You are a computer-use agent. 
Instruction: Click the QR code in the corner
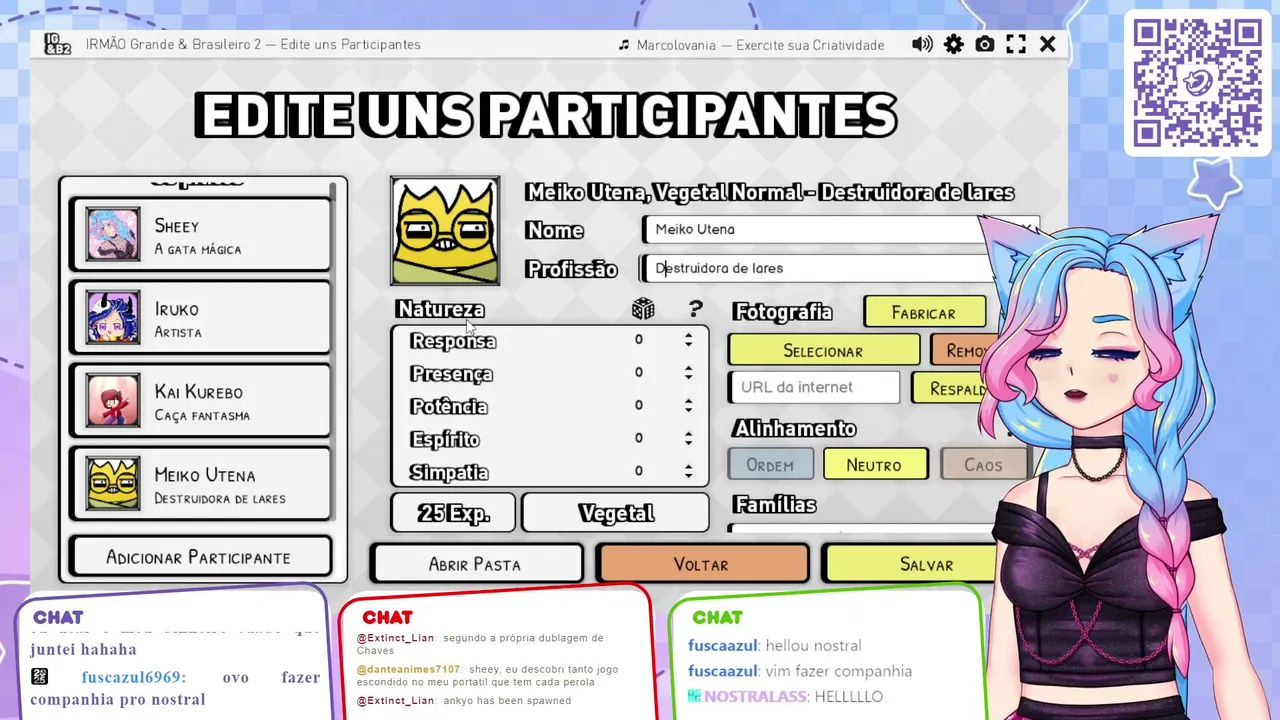pyautogui.click(x=1197, y=83)
